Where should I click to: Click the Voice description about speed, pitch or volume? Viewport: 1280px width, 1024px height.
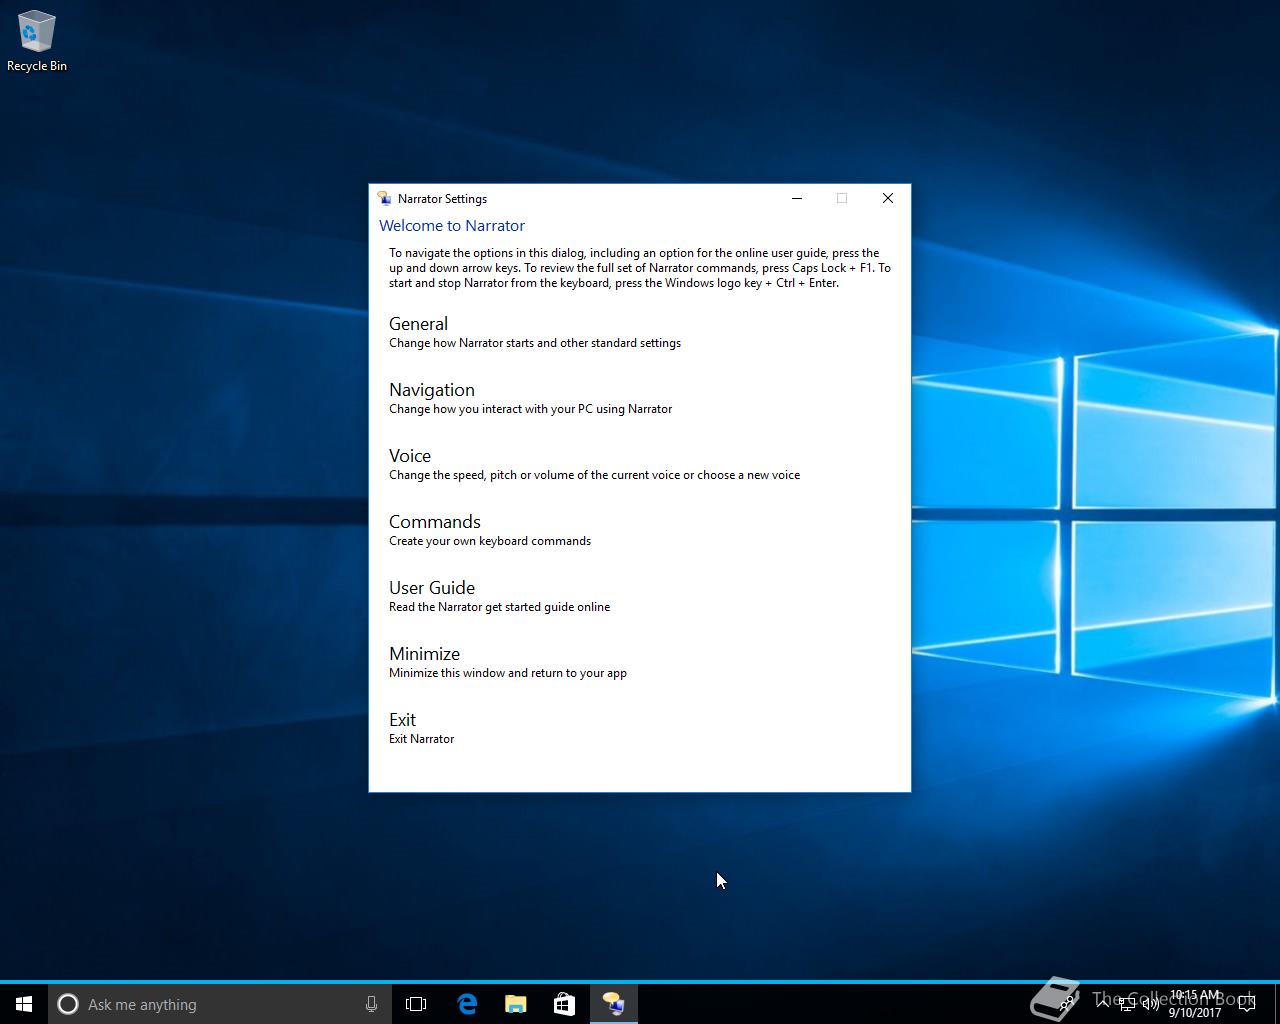(x=594, y=475)
